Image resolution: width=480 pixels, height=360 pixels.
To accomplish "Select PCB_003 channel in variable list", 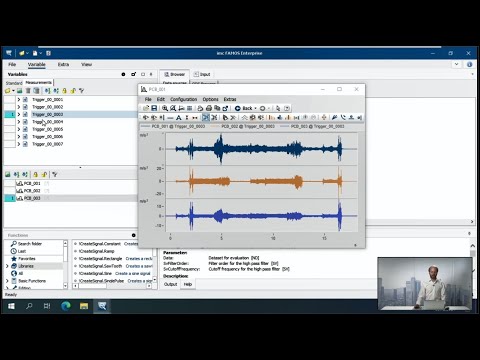I will coord(32,198).
